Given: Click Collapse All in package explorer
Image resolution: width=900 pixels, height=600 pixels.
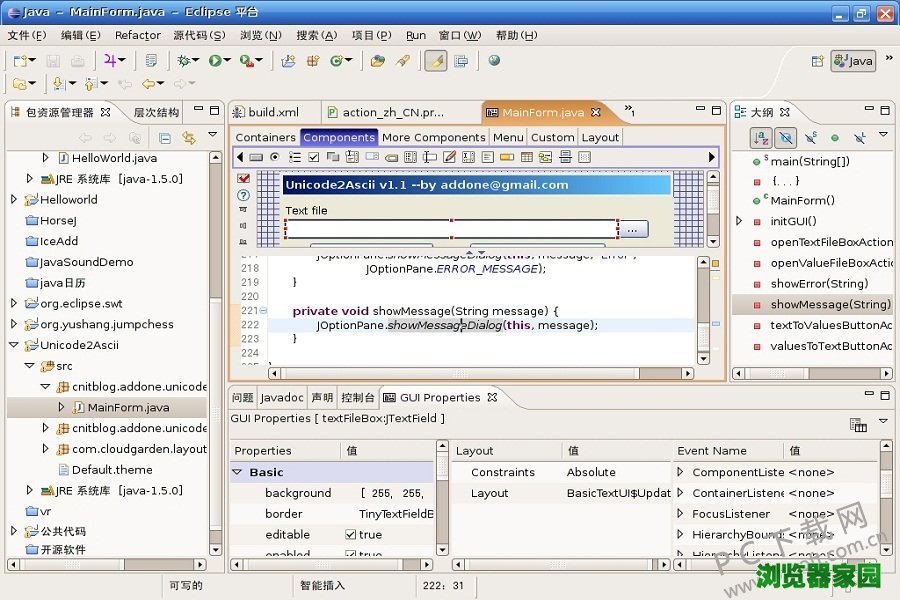Looking at the screenshot, I should pos(165,138).
